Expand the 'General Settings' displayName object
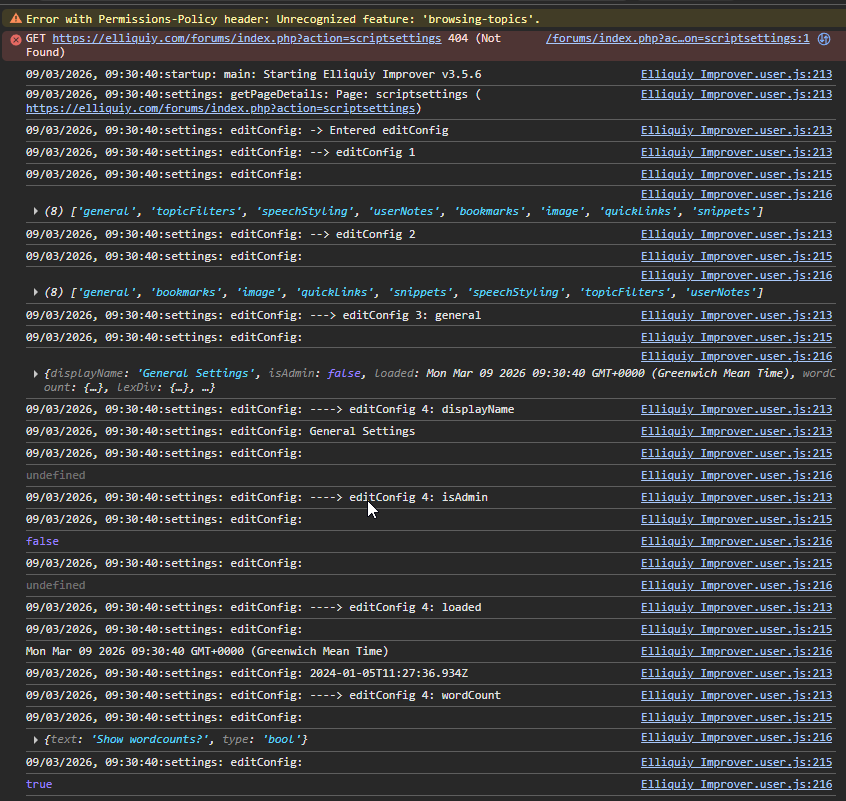The height and width of the screenshot is (801, 846). 36,374
